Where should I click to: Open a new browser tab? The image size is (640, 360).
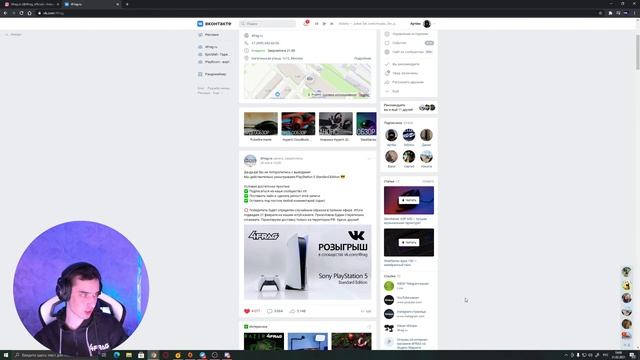tap(127, 4)
